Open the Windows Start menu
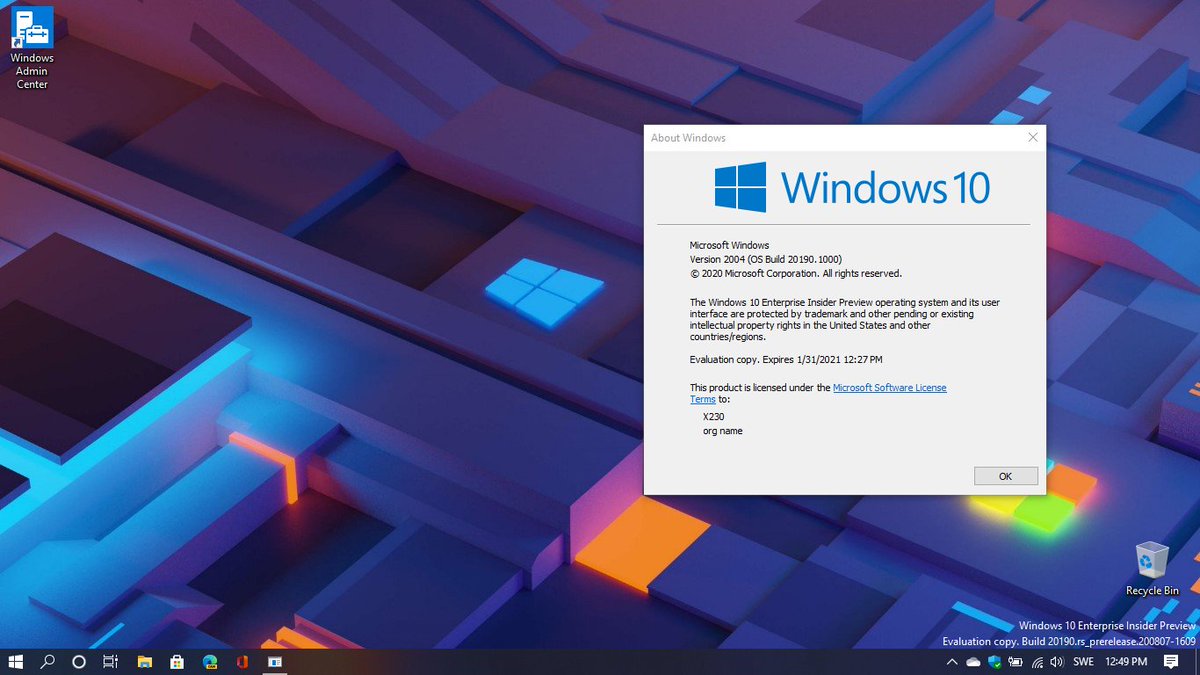 pos(16,662)
